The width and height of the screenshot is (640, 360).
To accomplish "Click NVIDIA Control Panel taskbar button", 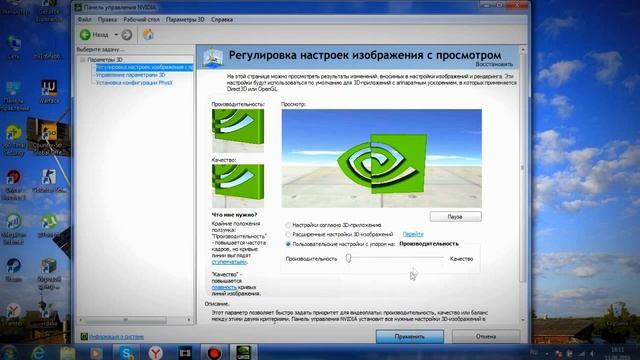I will [x=244, y=352].
